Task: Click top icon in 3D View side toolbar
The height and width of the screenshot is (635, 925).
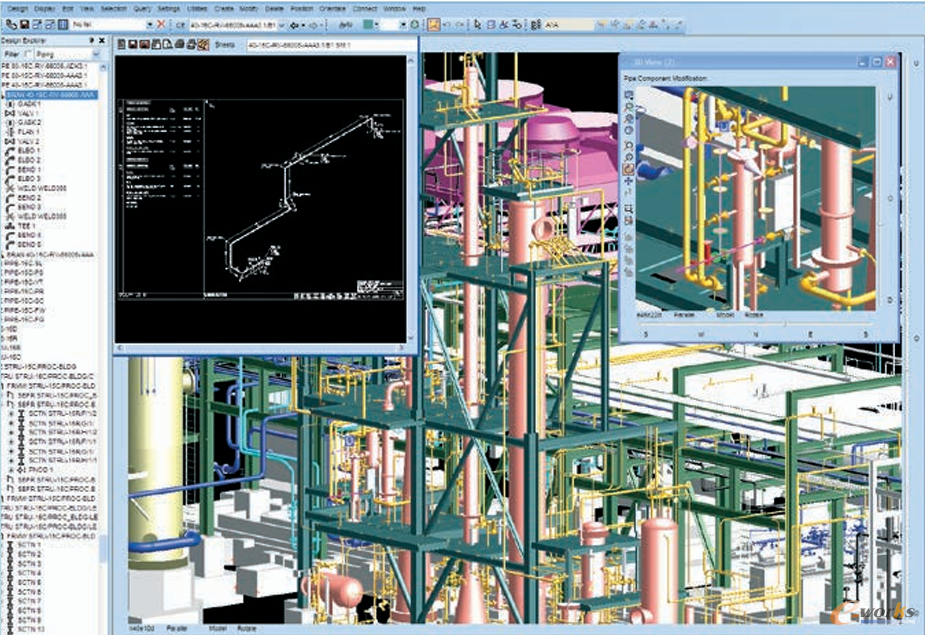Action: pyautogui.click(x=629, y=94)
